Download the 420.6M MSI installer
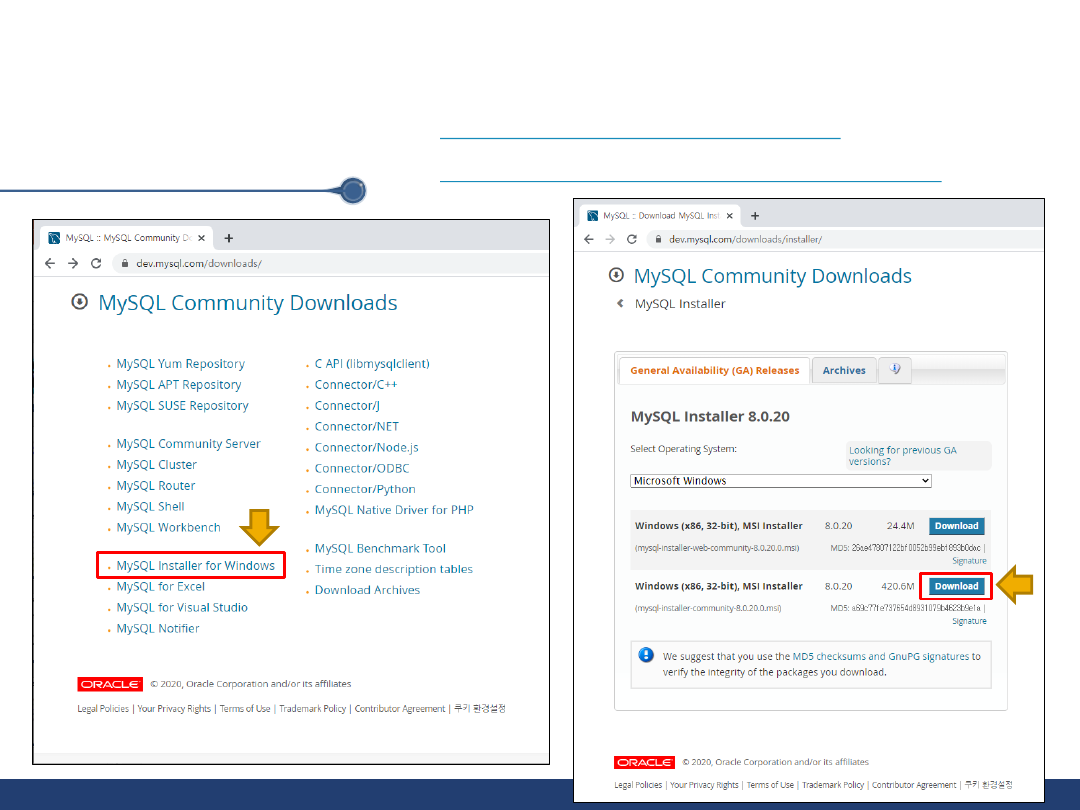 point(956,586)
